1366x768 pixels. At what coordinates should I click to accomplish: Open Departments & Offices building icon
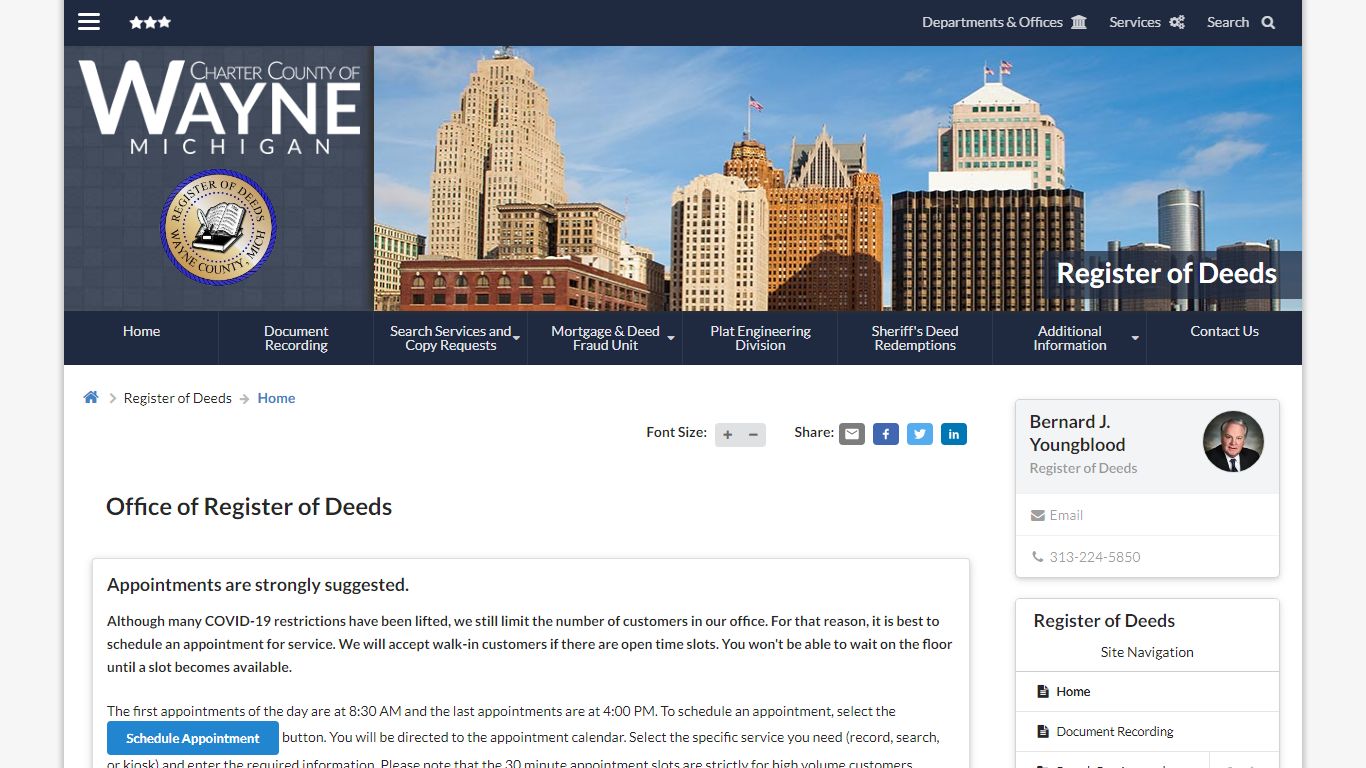coord(1079,22)
